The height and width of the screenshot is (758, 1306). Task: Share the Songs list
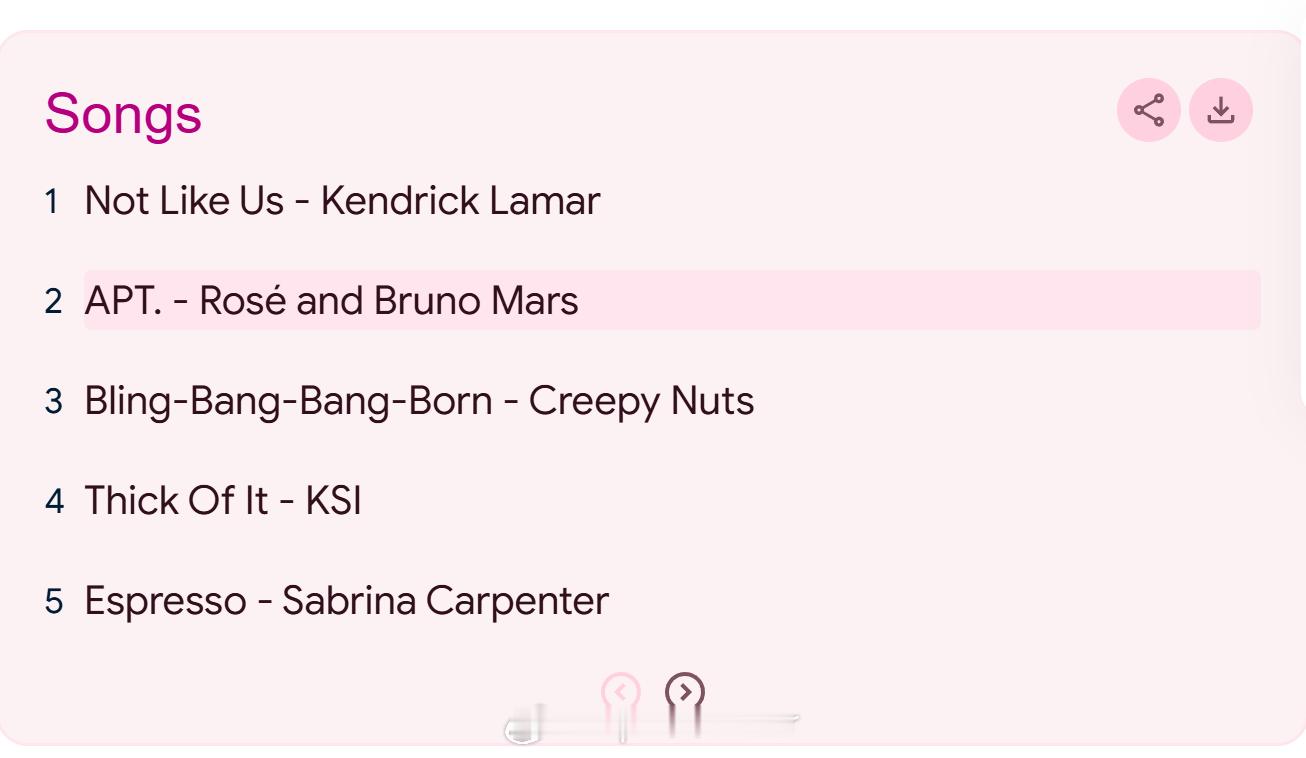coord(1149,110)
